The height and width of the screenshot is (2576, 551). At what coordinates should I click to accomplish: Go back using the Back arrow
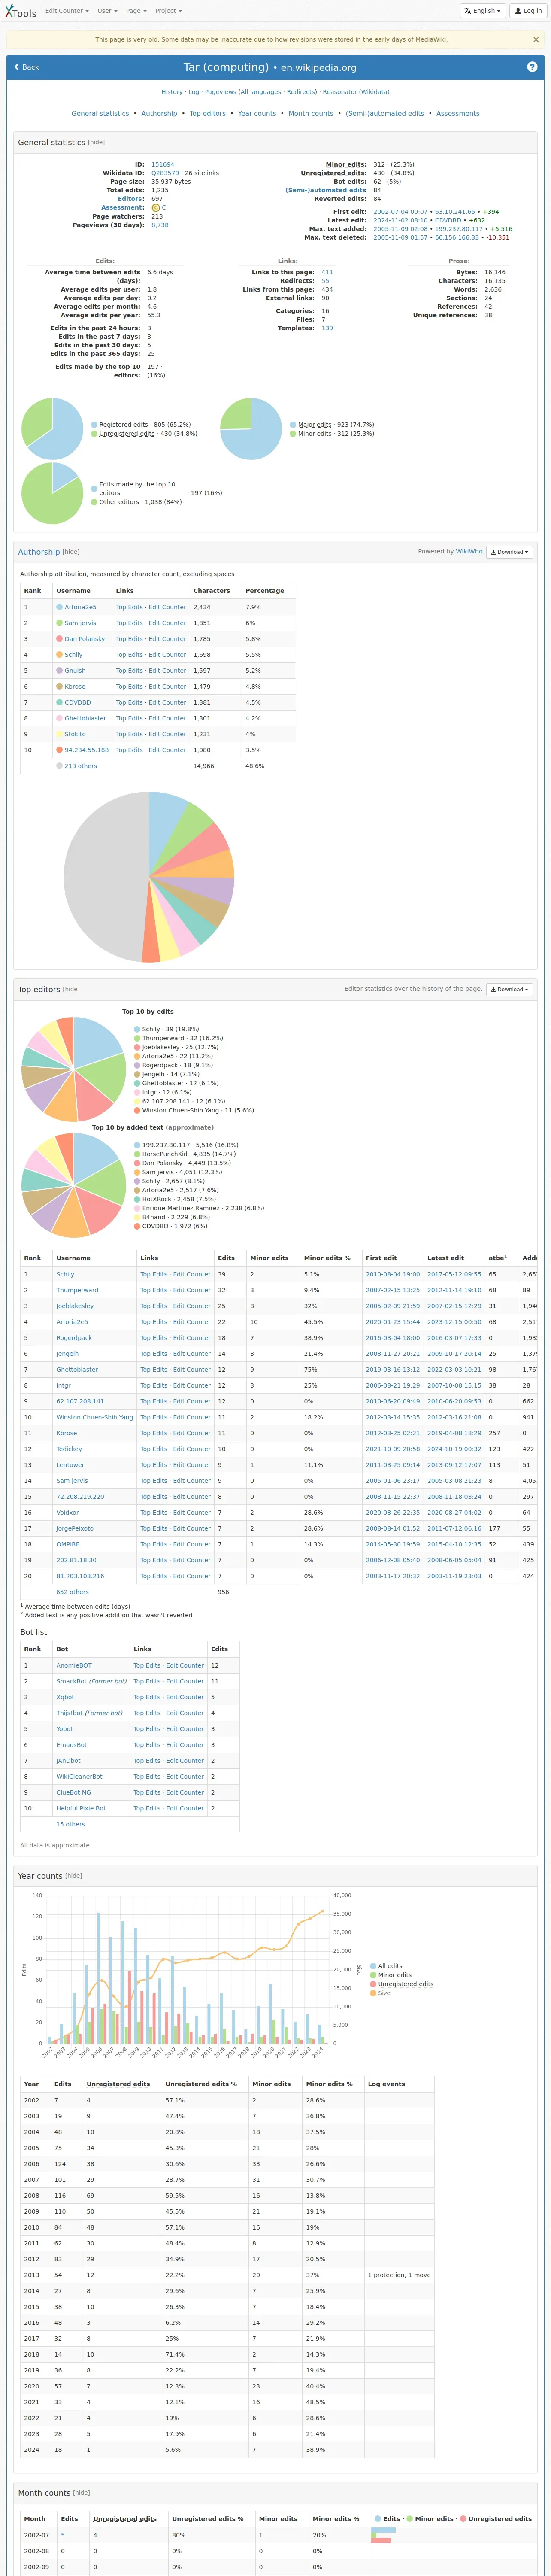pos(27,67)
